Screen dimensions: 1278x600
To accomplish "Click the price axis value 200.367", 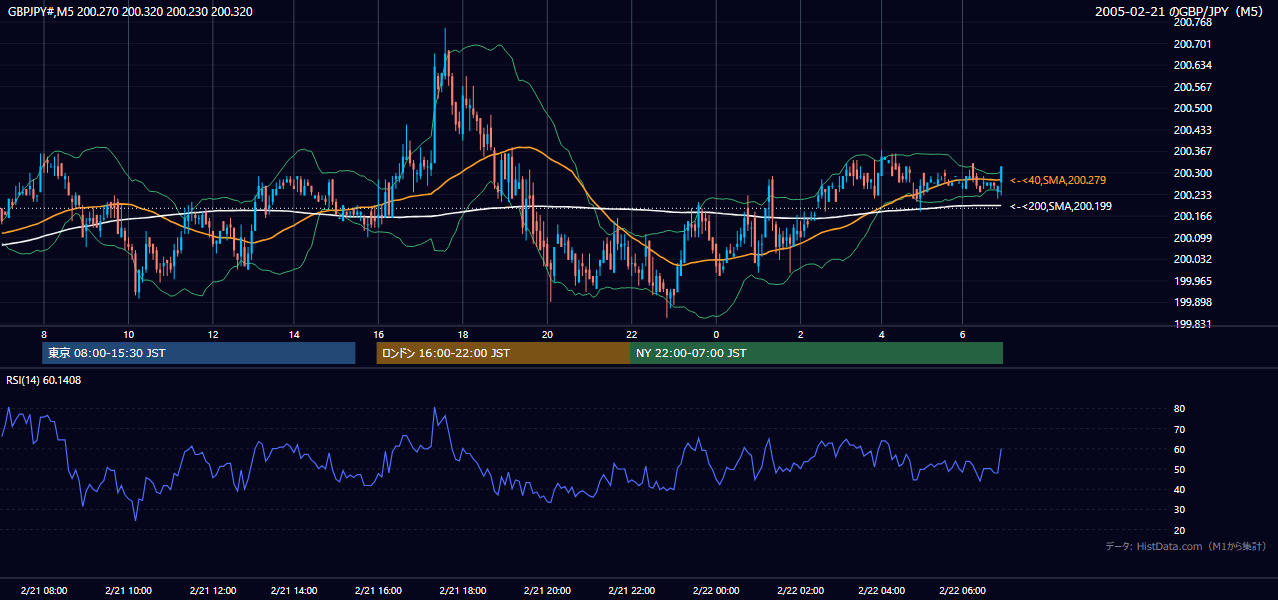I will click(x=1194, y=151).
